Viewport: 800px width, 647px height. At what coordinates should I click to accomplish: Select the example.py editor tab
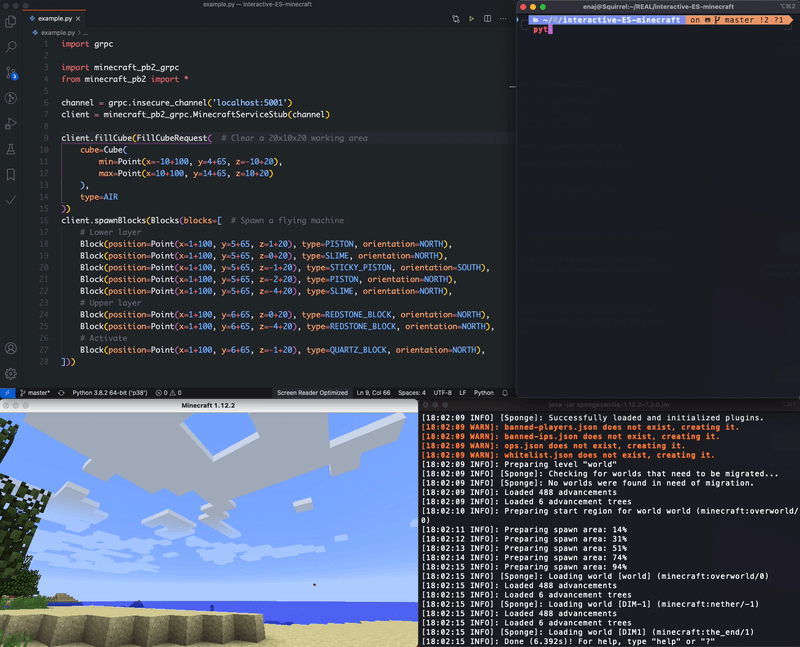pos(55,19)
